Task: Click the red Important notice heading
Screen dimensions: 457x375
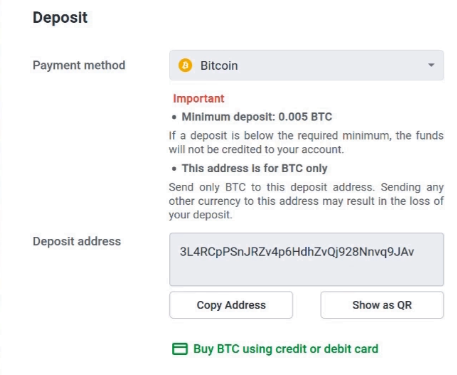Action: (x=198, y=98)
